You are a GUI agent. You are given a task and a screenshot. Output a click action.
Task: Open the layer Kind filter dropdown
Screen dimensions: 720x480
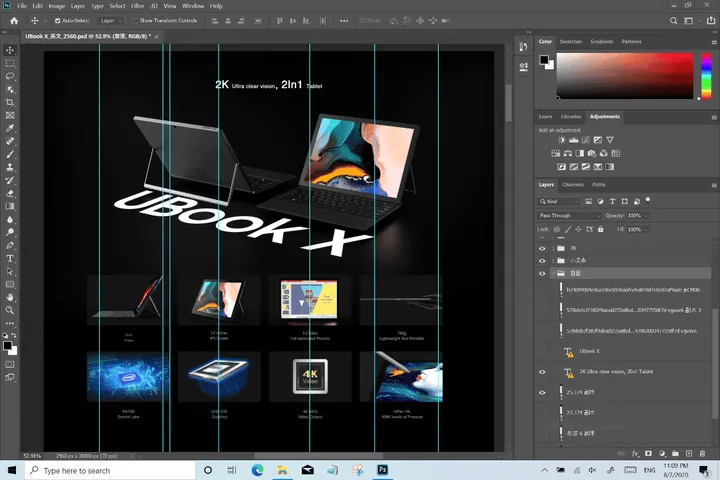559,201
